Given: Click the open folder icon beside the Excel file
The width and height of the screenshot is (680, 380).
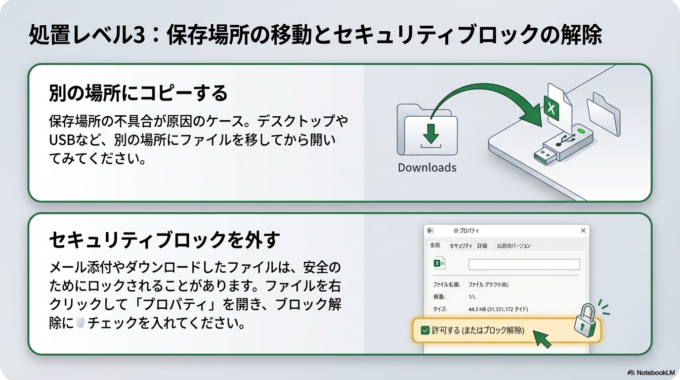Looking at the screenshot, I should tap(604, 113).
